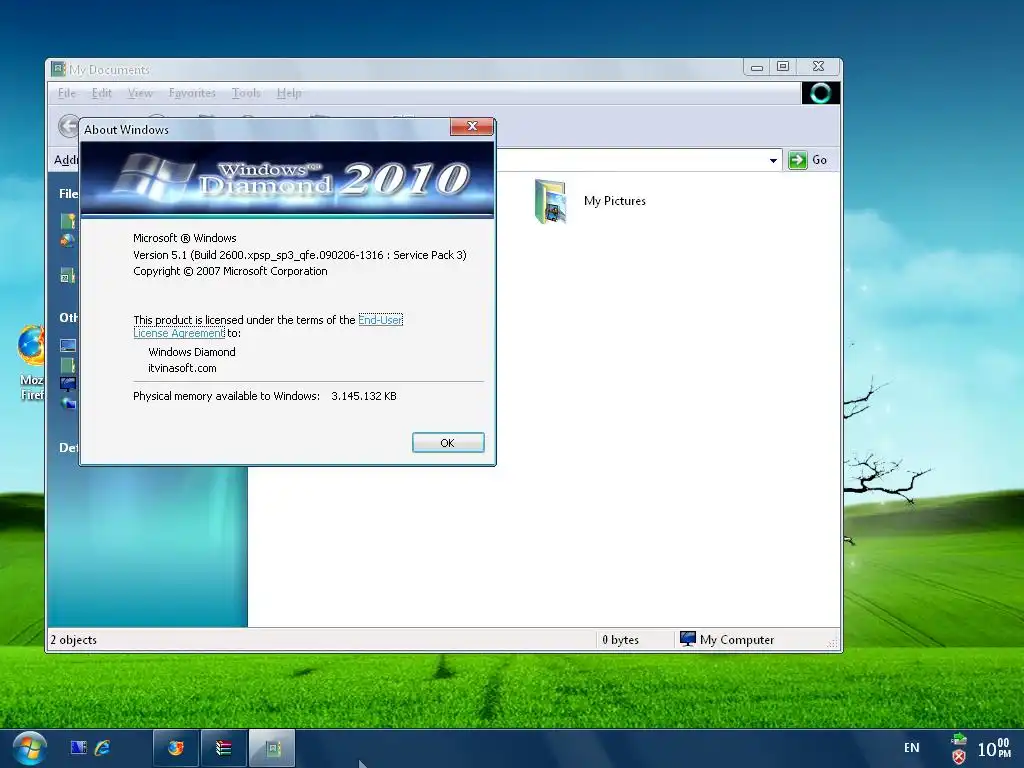
Task: Open the Favorites menu in My Documents
Action: pyautogui.click(x=192, y=93)
